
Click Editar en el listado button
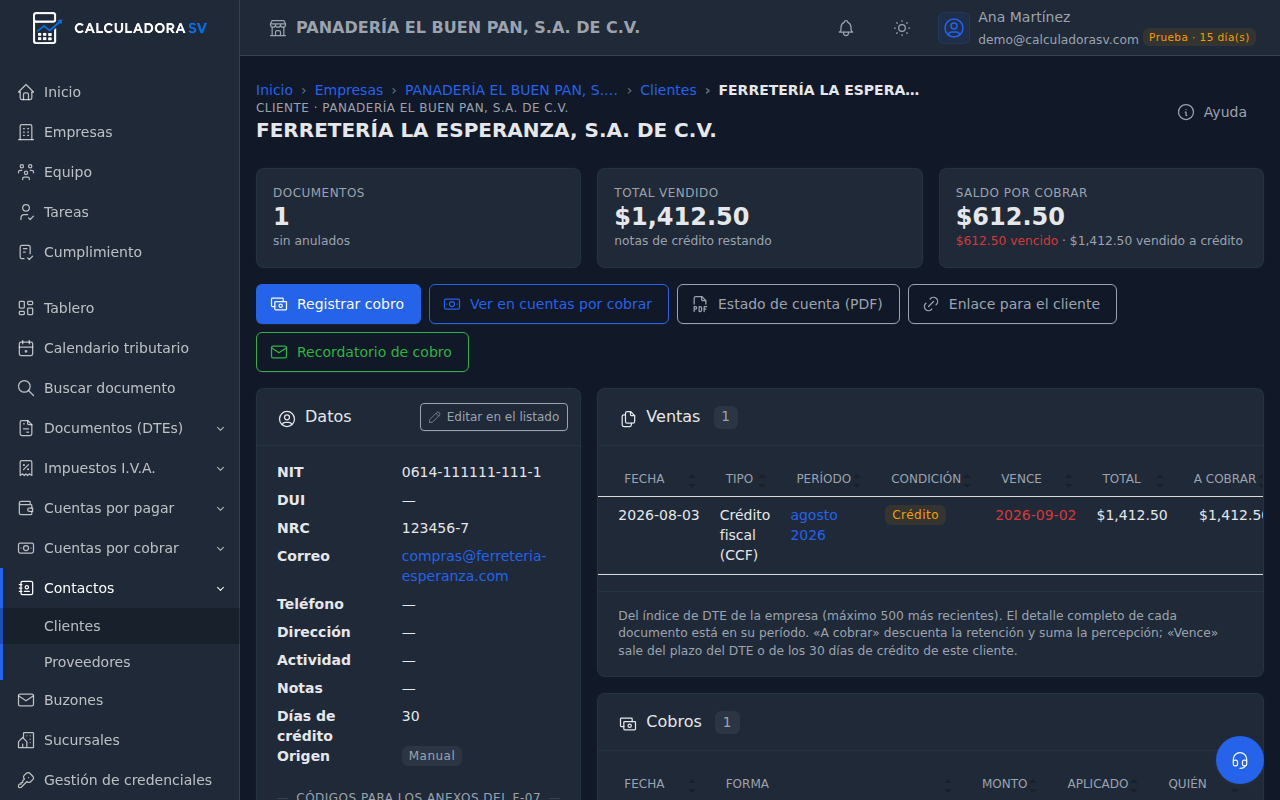point(494,417)
